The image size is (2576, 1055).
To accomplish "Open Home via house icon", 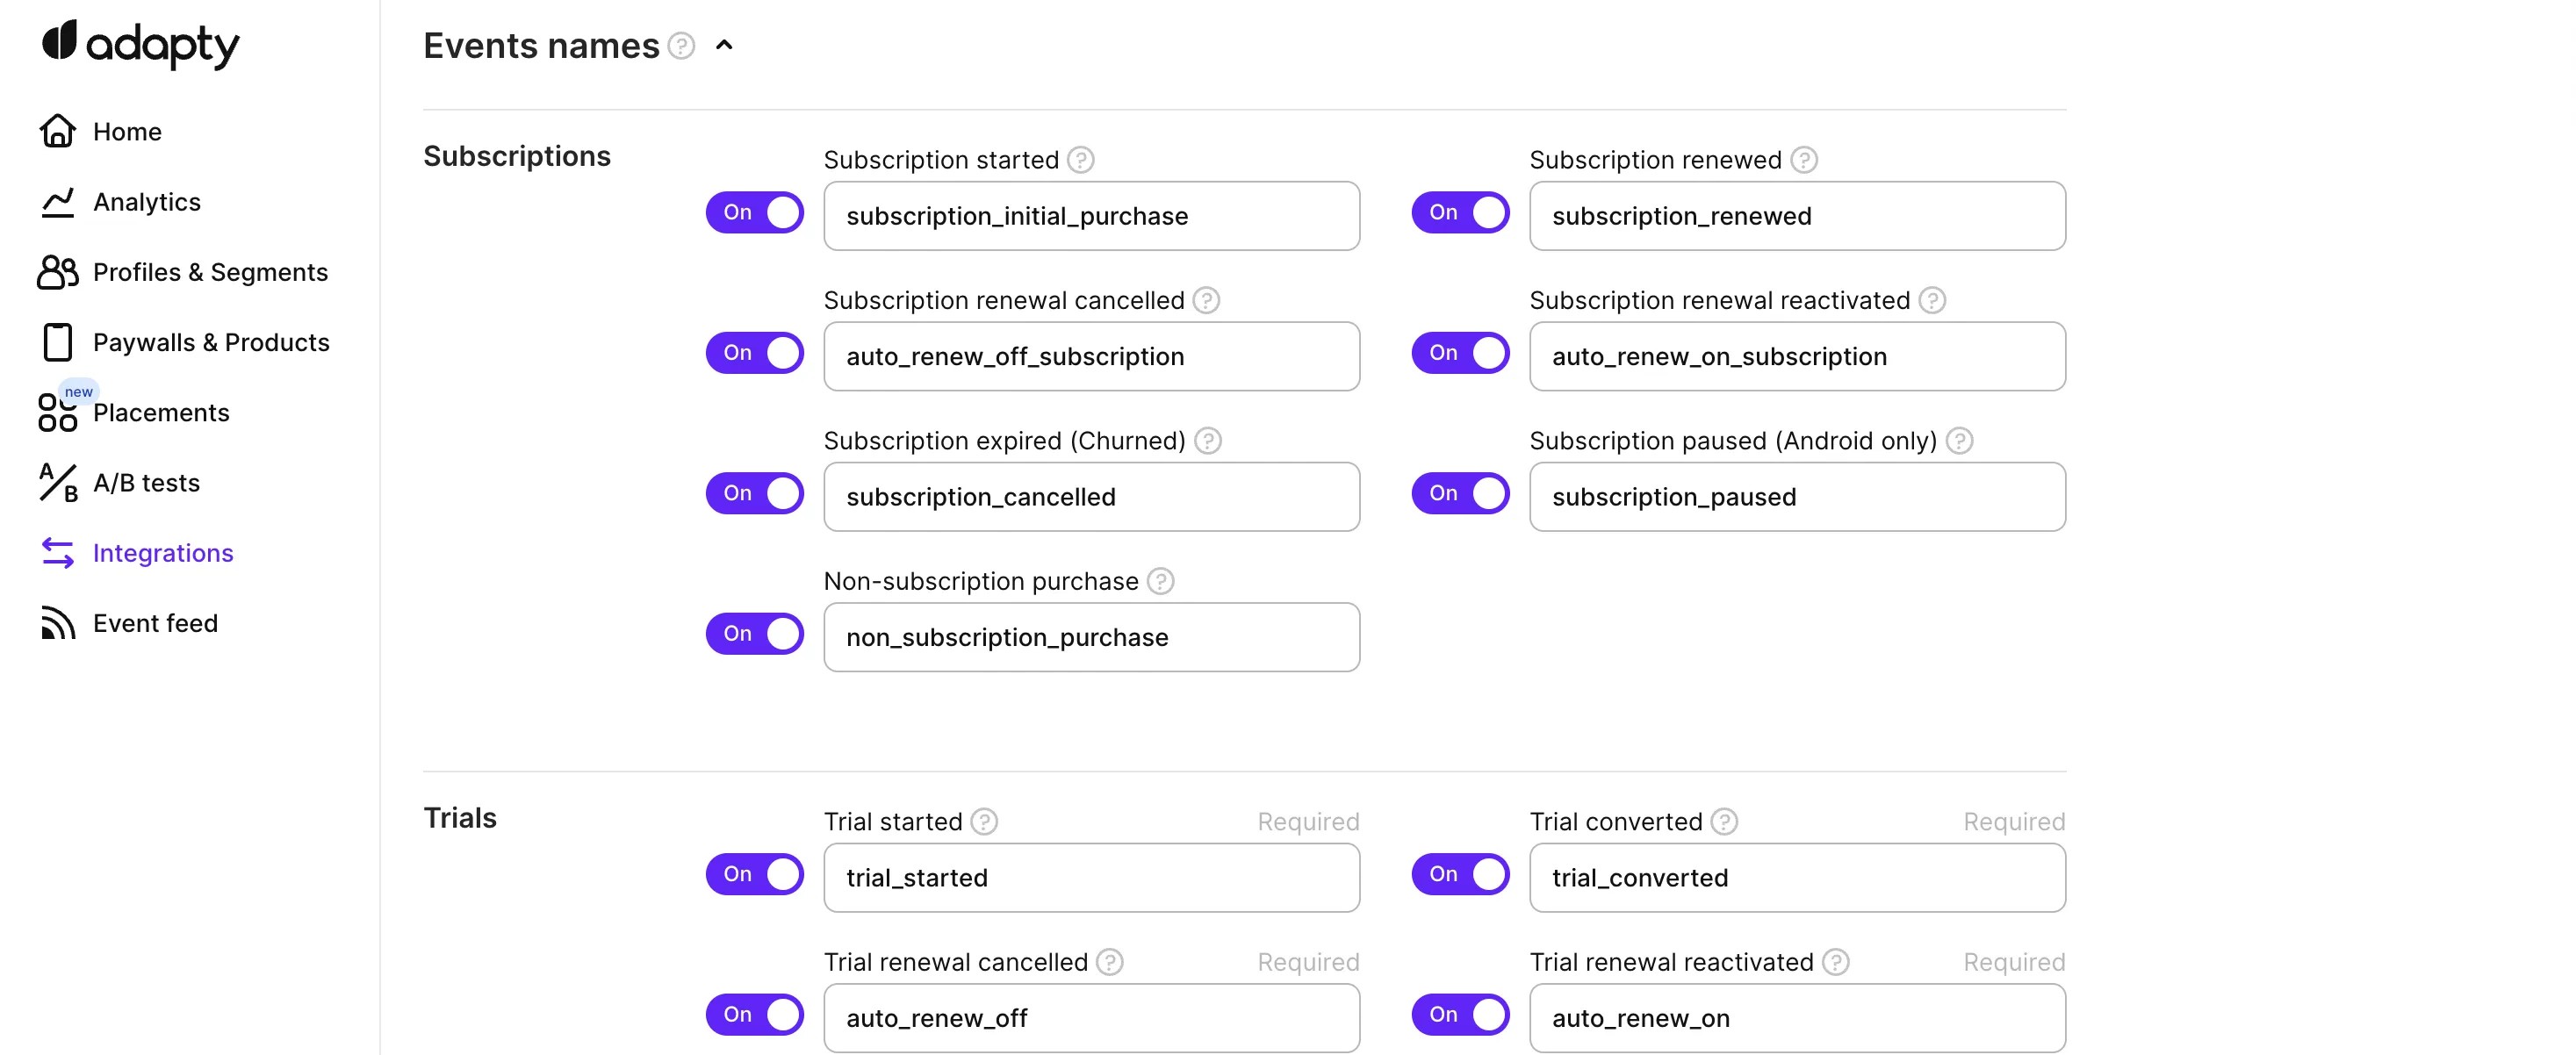I will coord(58,131).
